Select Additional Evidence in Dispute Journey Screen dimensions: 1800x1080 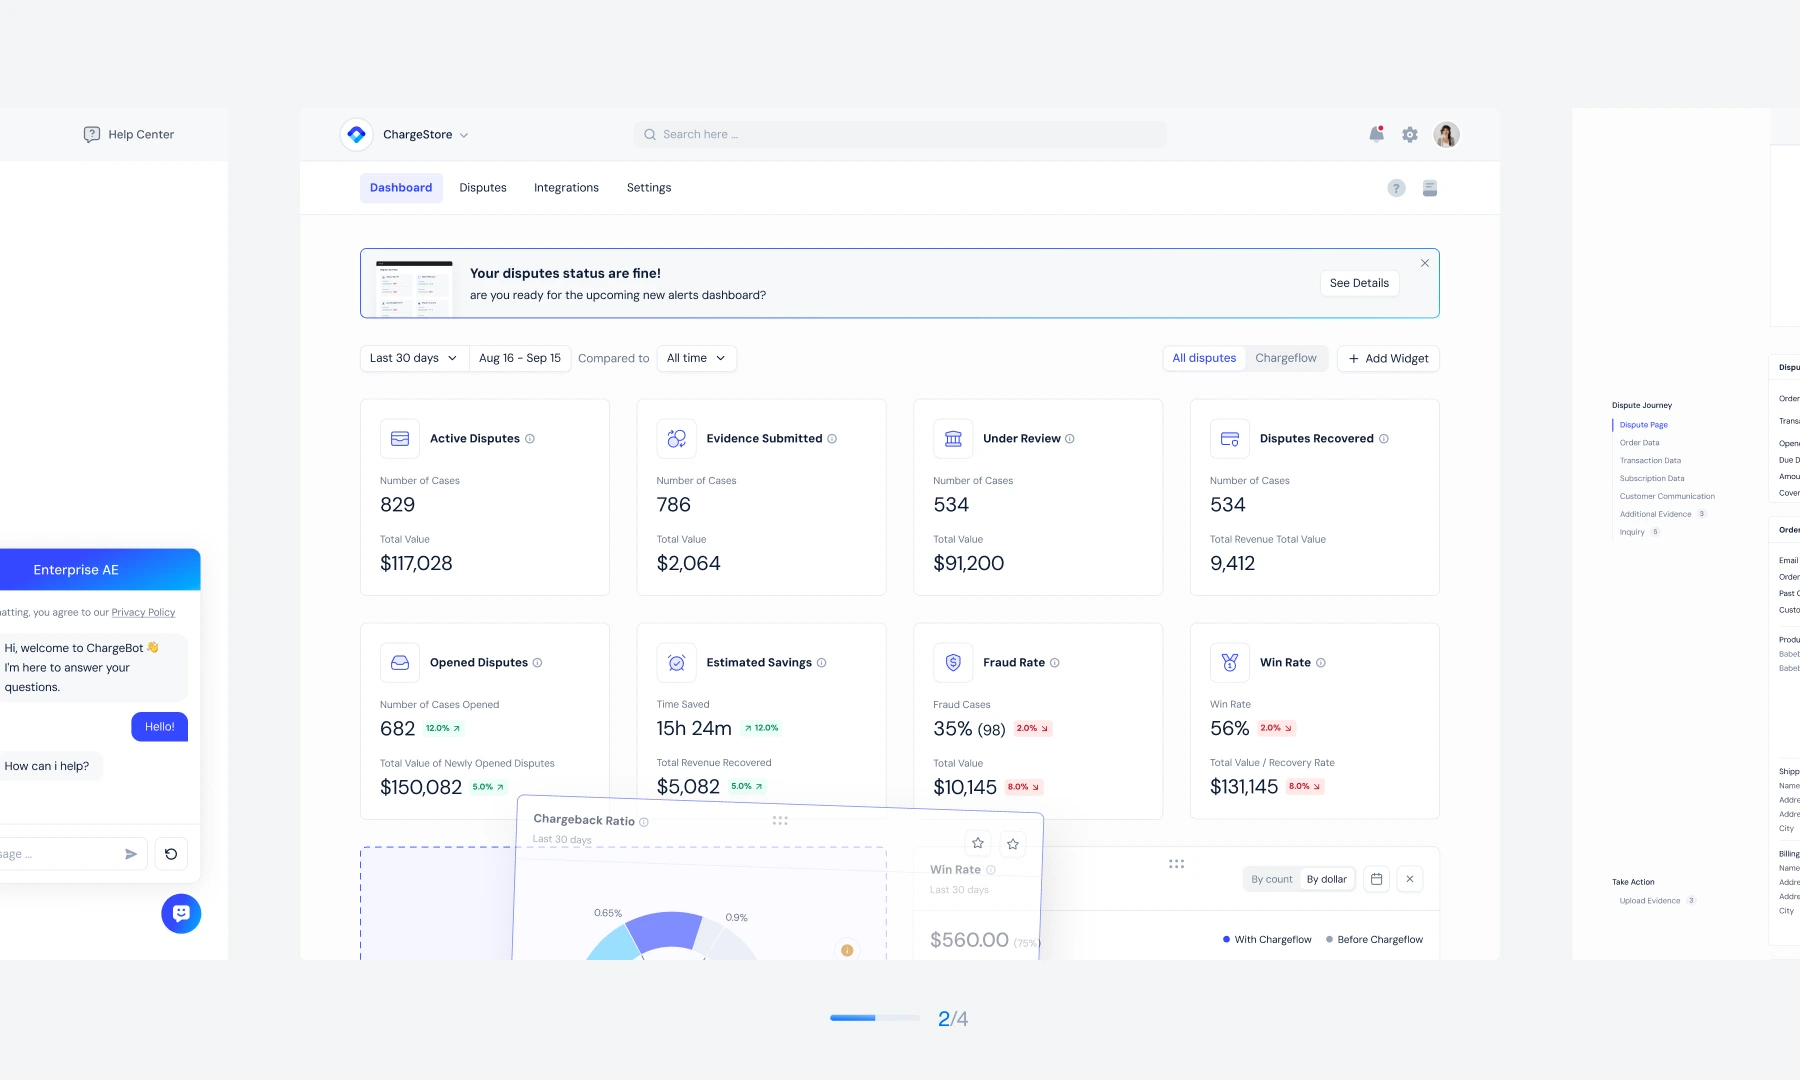point(1656,514)
